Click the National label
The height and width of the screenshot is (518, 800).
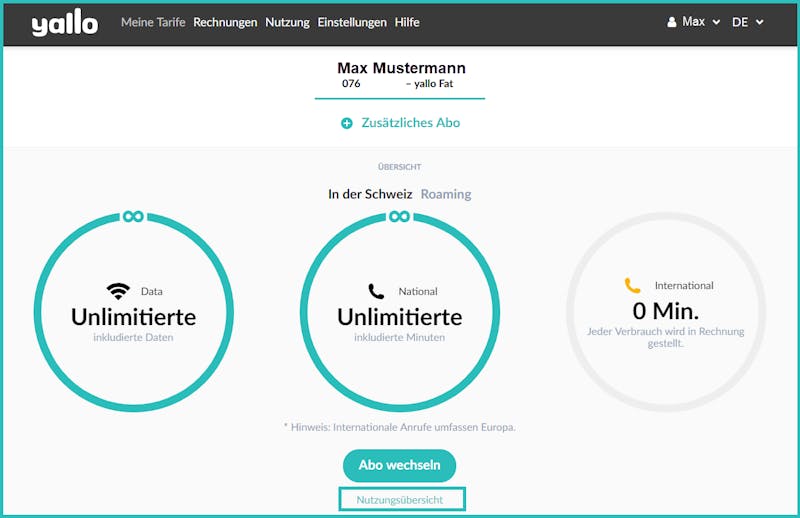pos(418,291)
